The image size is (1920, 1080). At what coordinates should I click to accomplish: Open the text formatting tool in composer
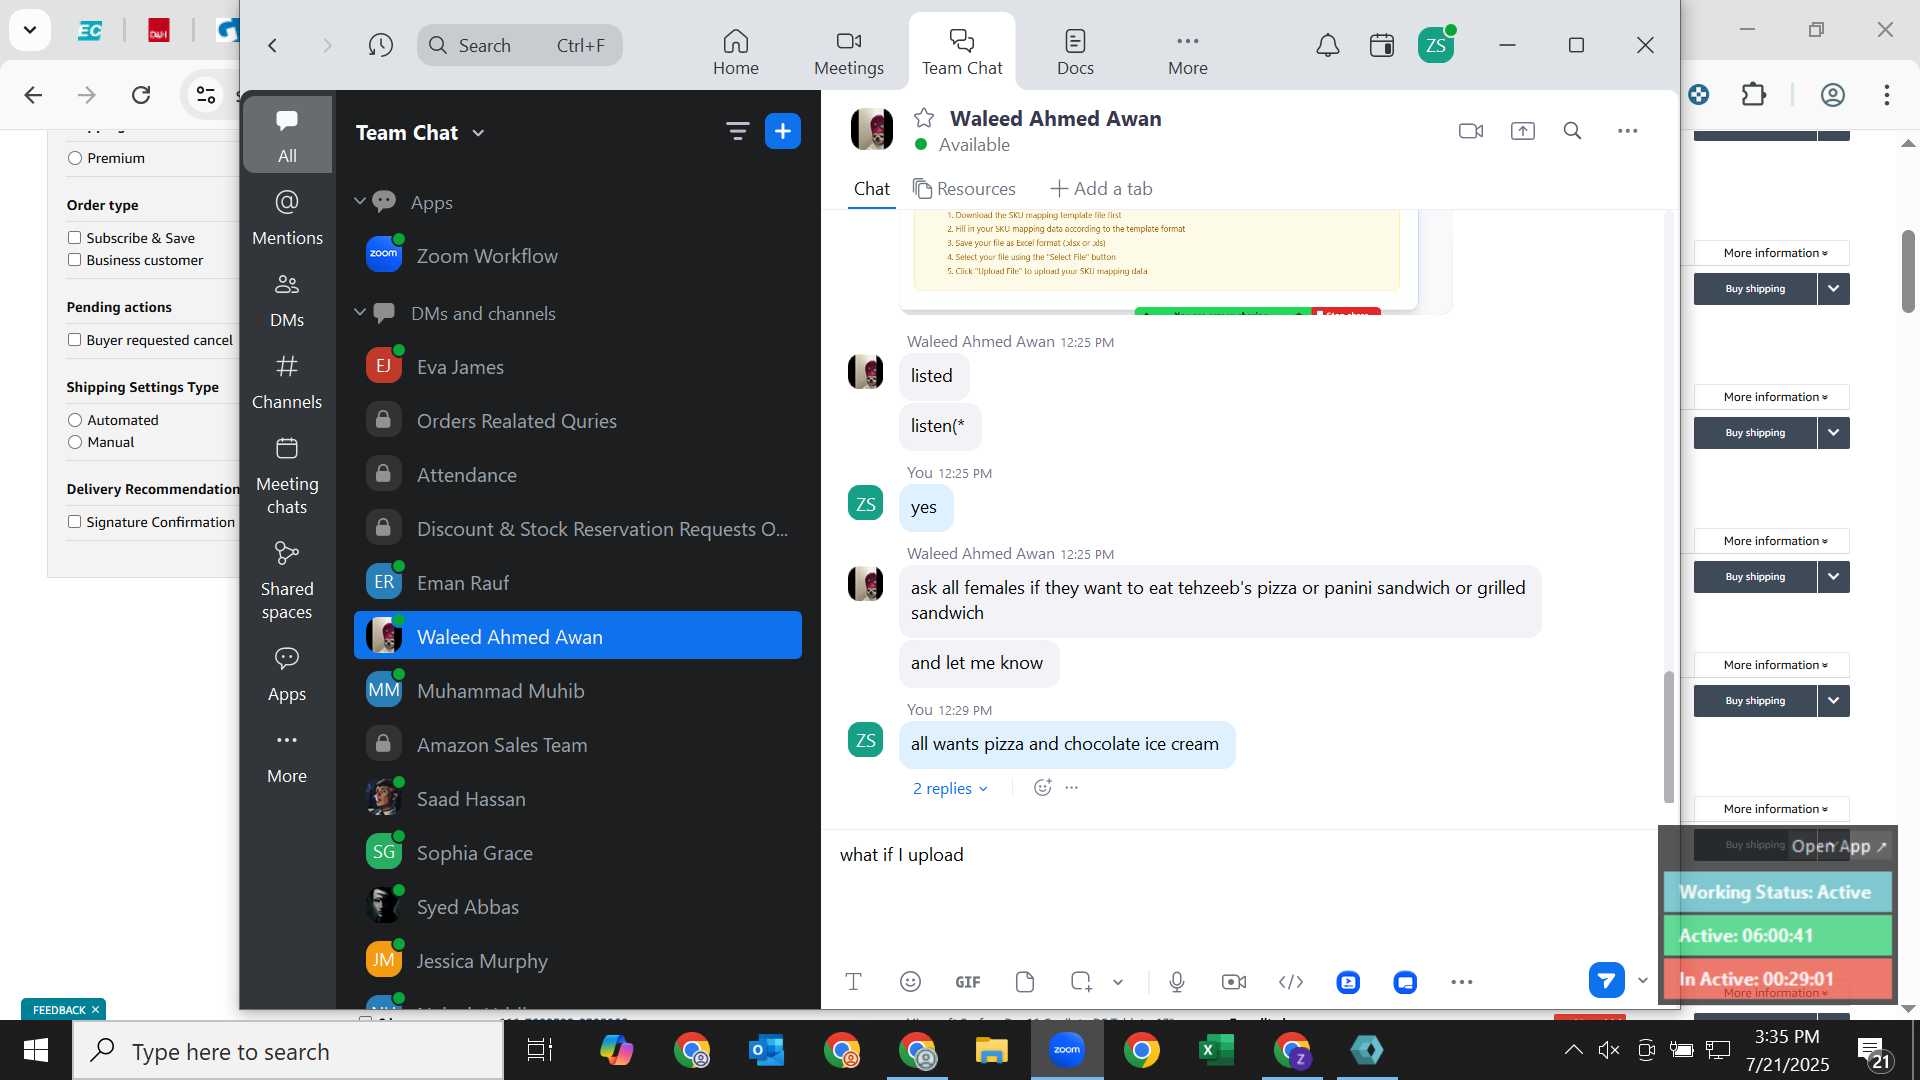pos(853,982)
